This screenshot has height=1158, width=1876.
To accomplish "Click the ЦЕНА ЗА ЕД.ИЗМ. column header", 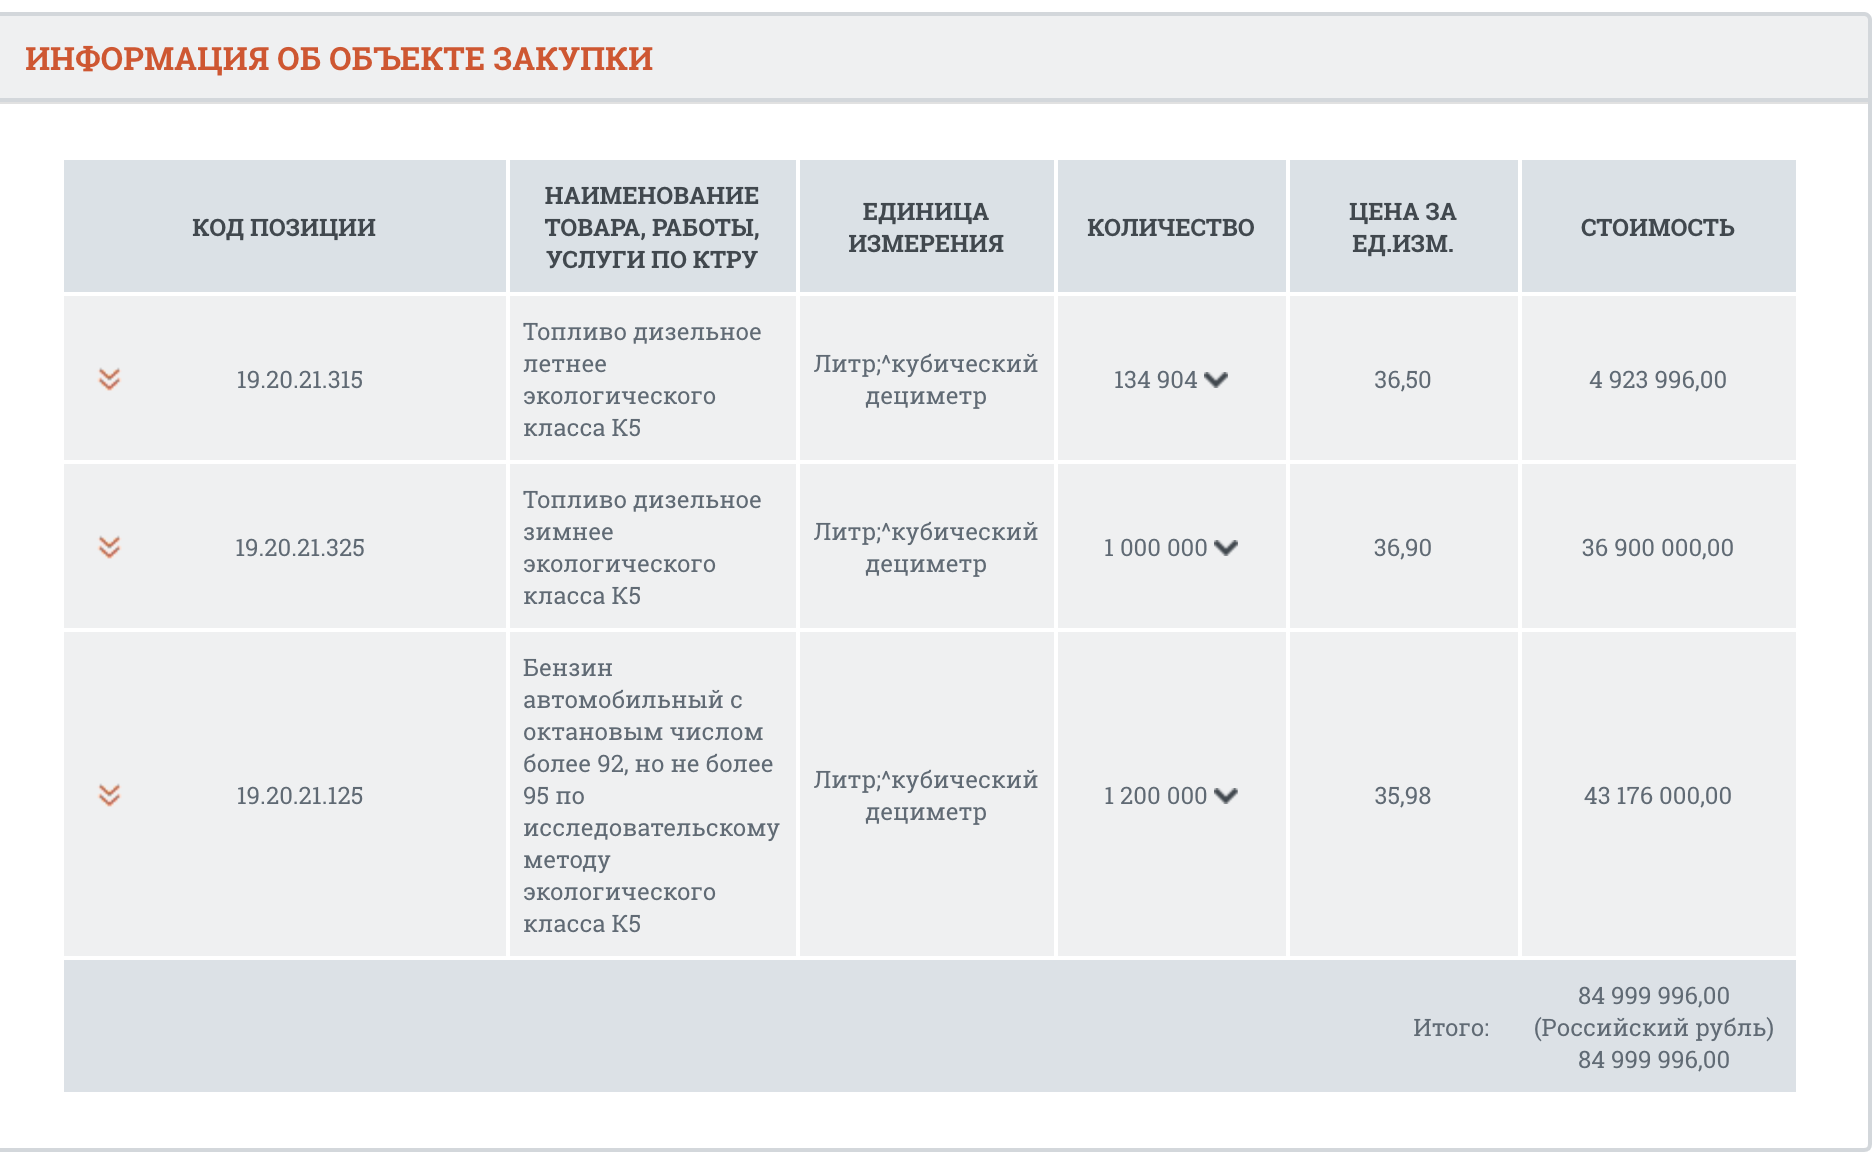I will click(1402, 227).
